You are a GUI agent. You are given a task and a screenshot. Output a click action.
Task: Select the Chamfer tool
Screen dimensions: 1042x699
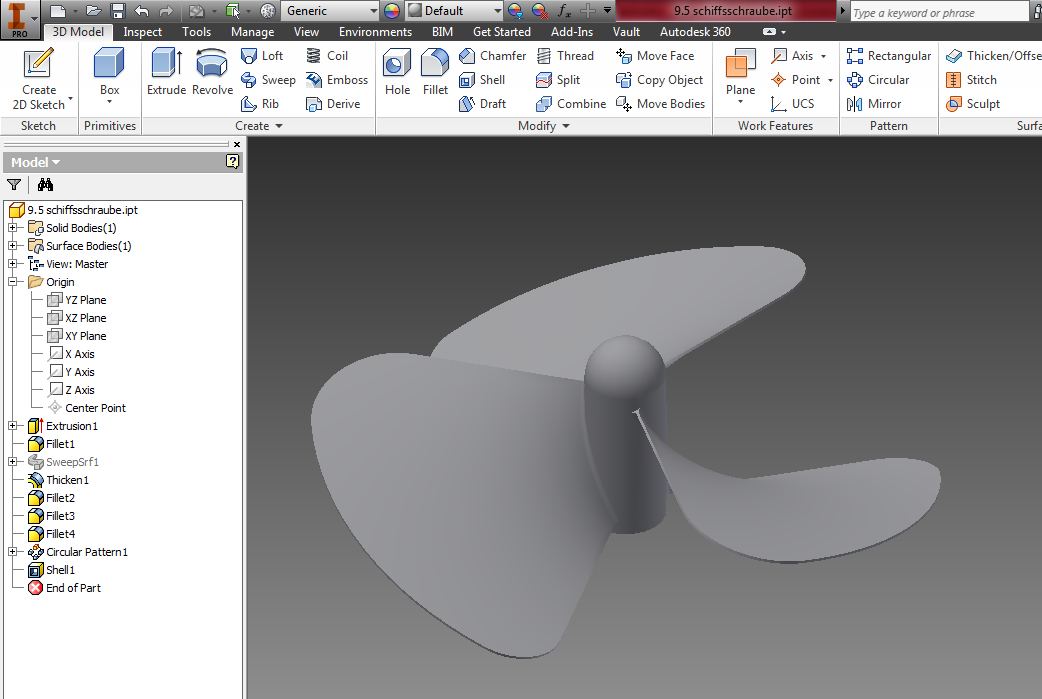tap(492, 56)
